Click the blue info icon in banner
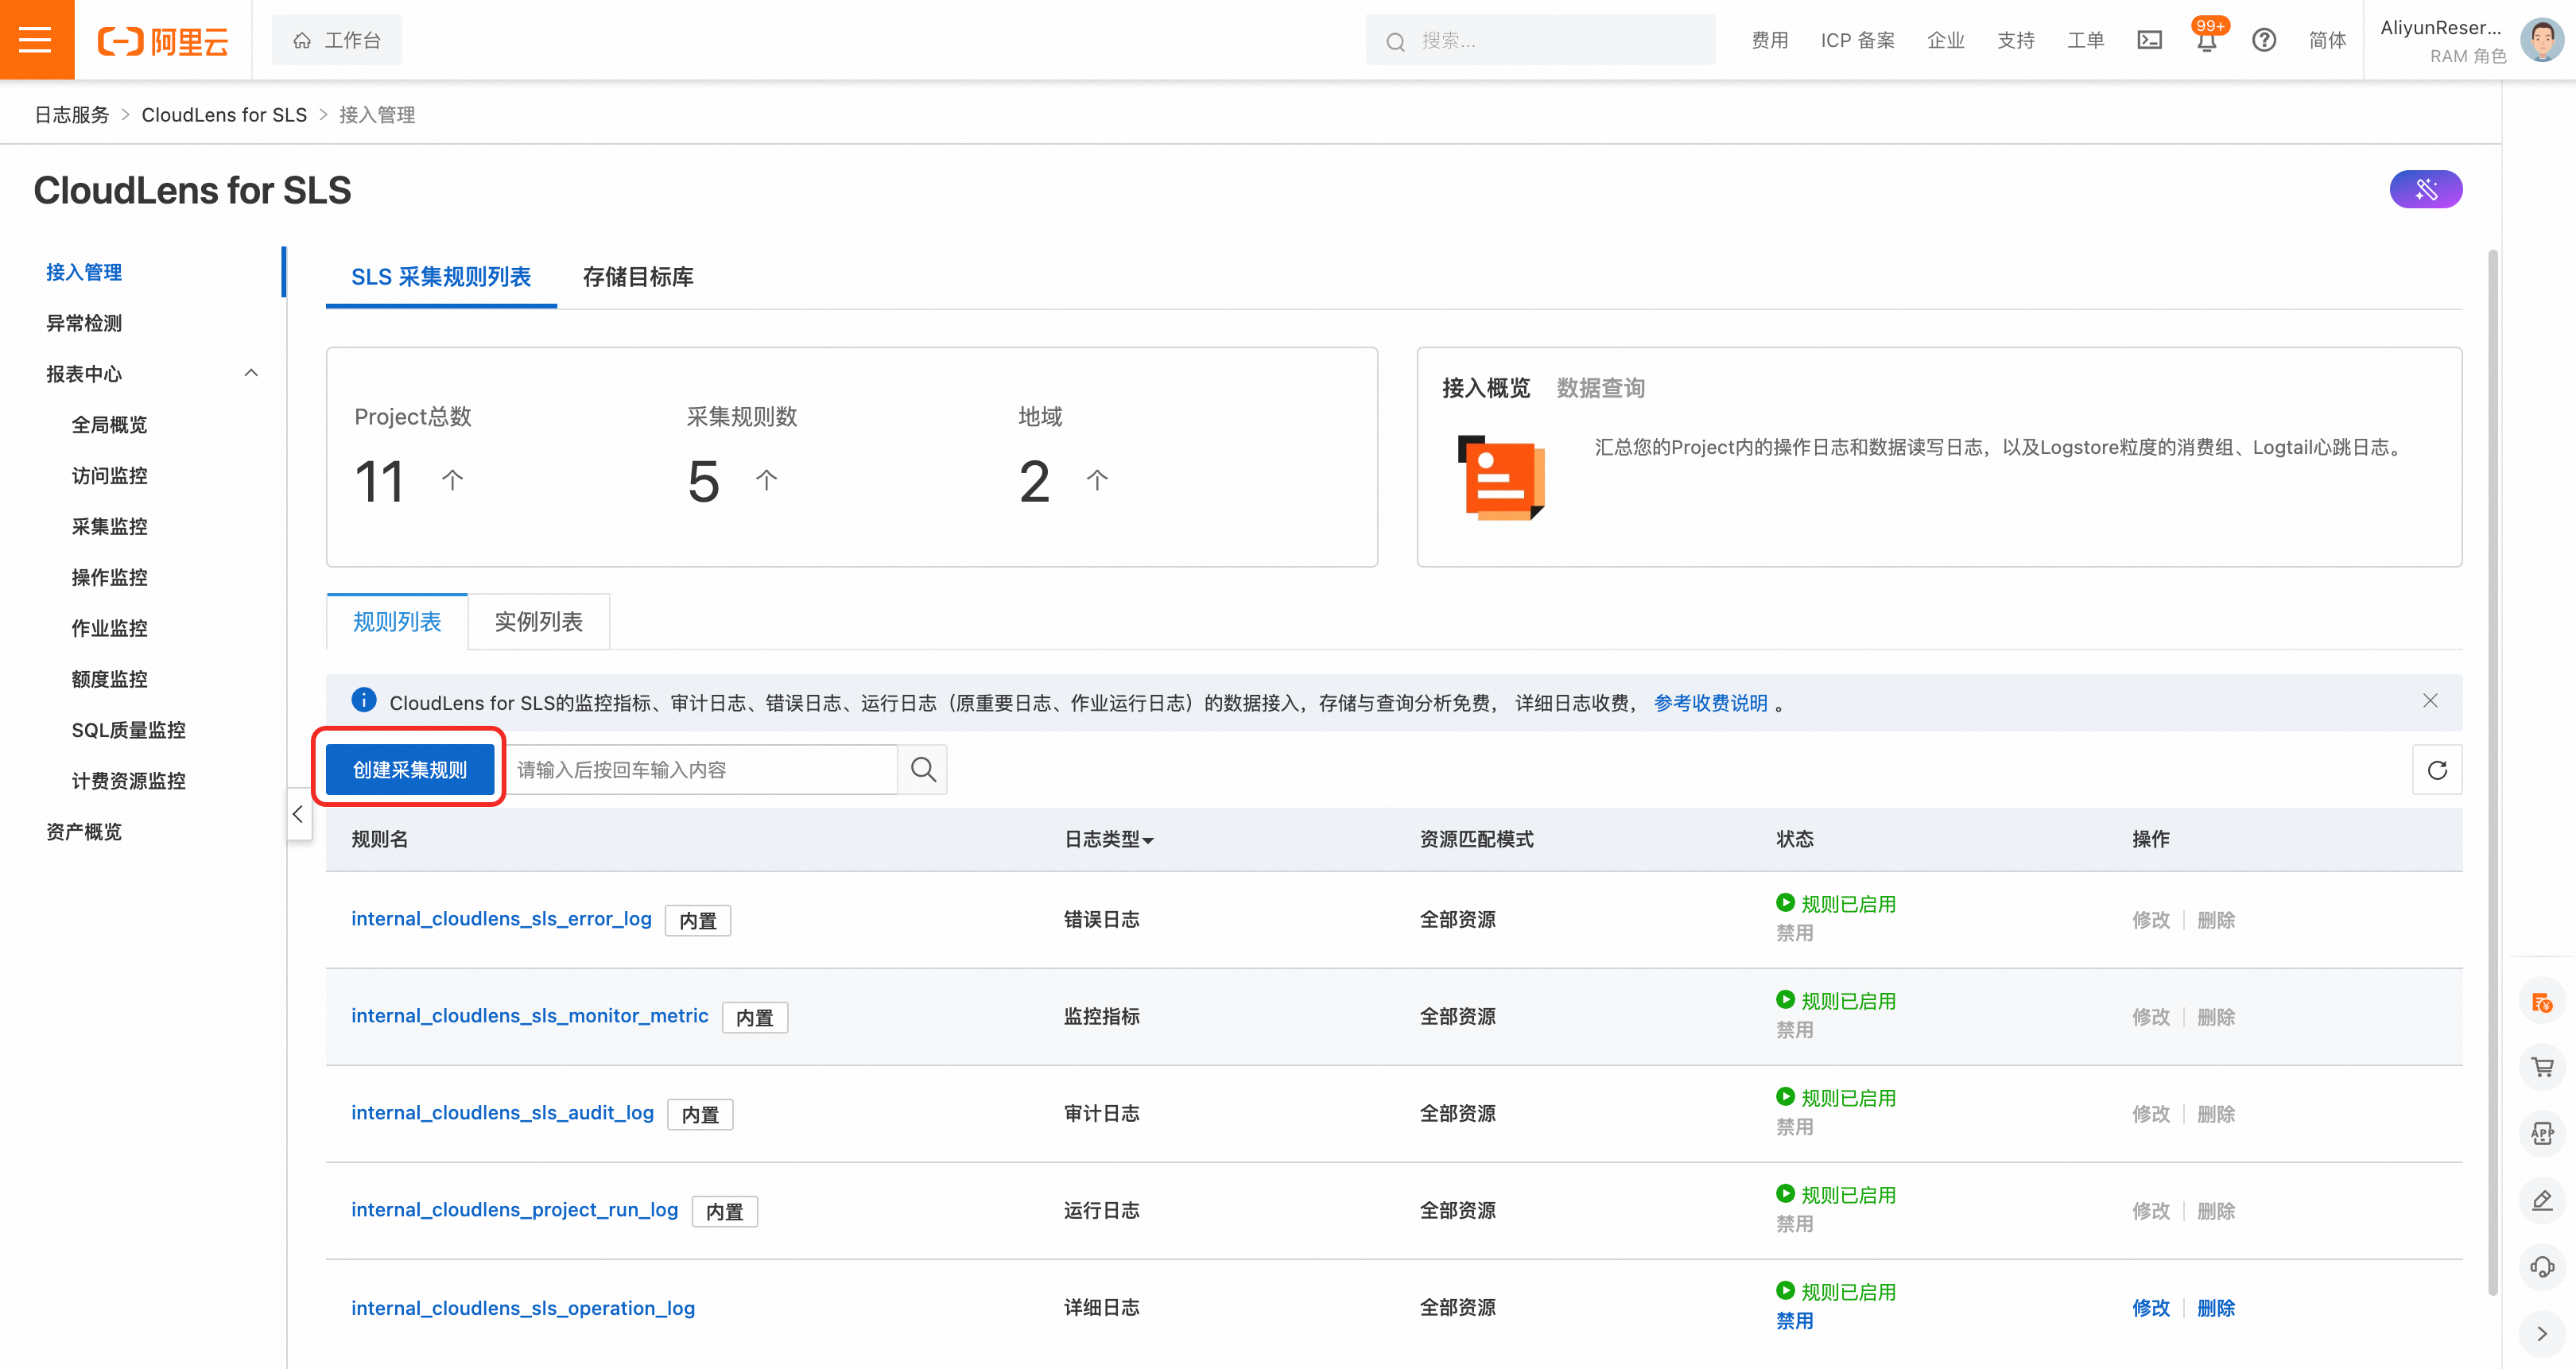The height and width of the screenshot is (1369, 2576). click(364, 700)
